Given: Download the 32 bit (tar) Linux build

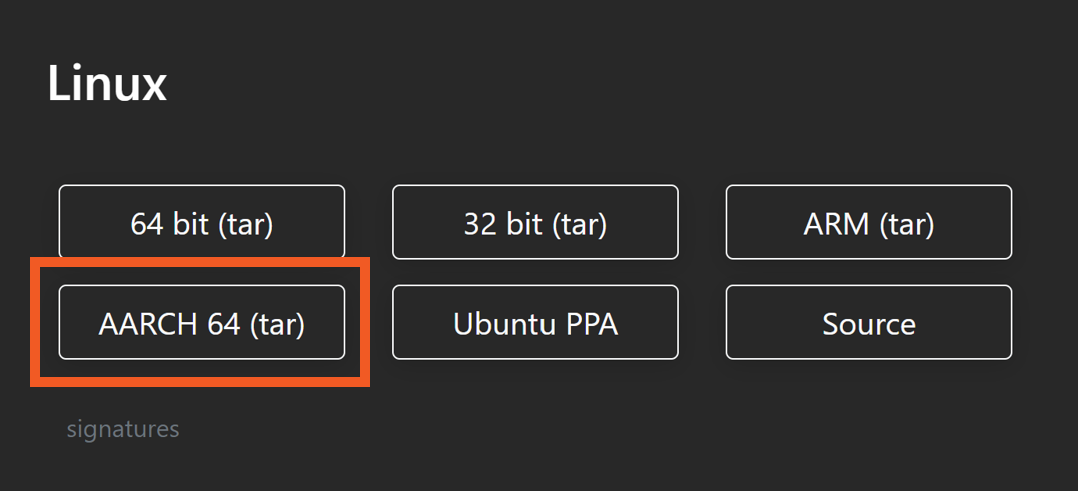Looking at the screenshot, I should point(535,222).
